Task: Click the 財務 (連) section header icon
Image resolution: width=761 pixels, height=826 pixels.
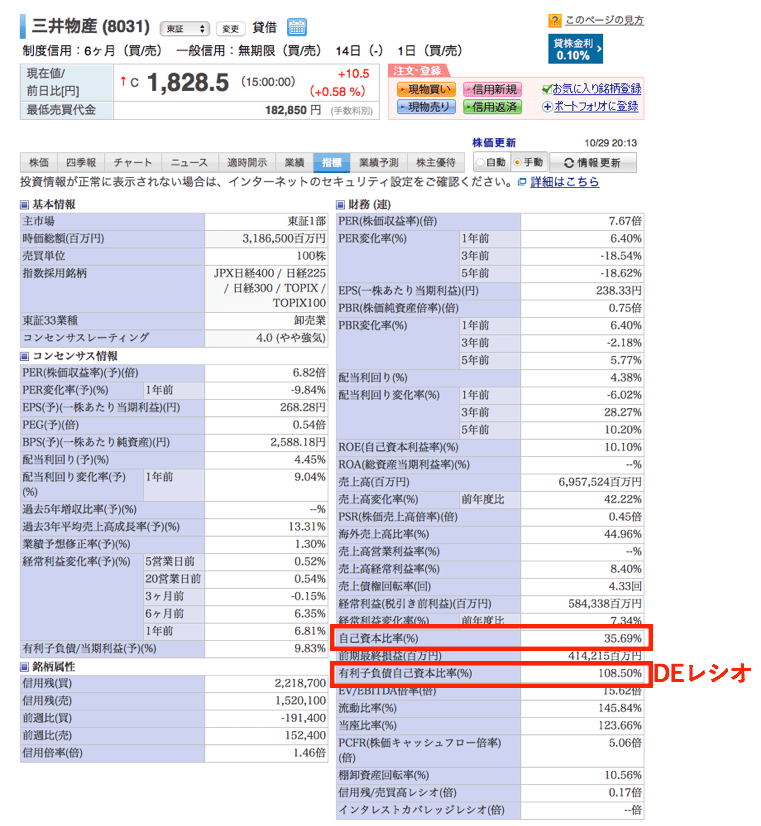Action: [340, 204]
